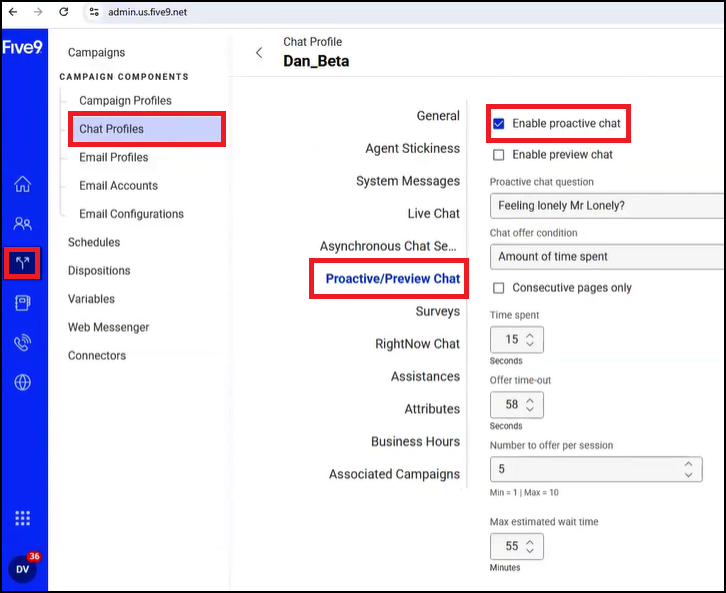Increase Offer time-out value

click(x=530, y=400)
